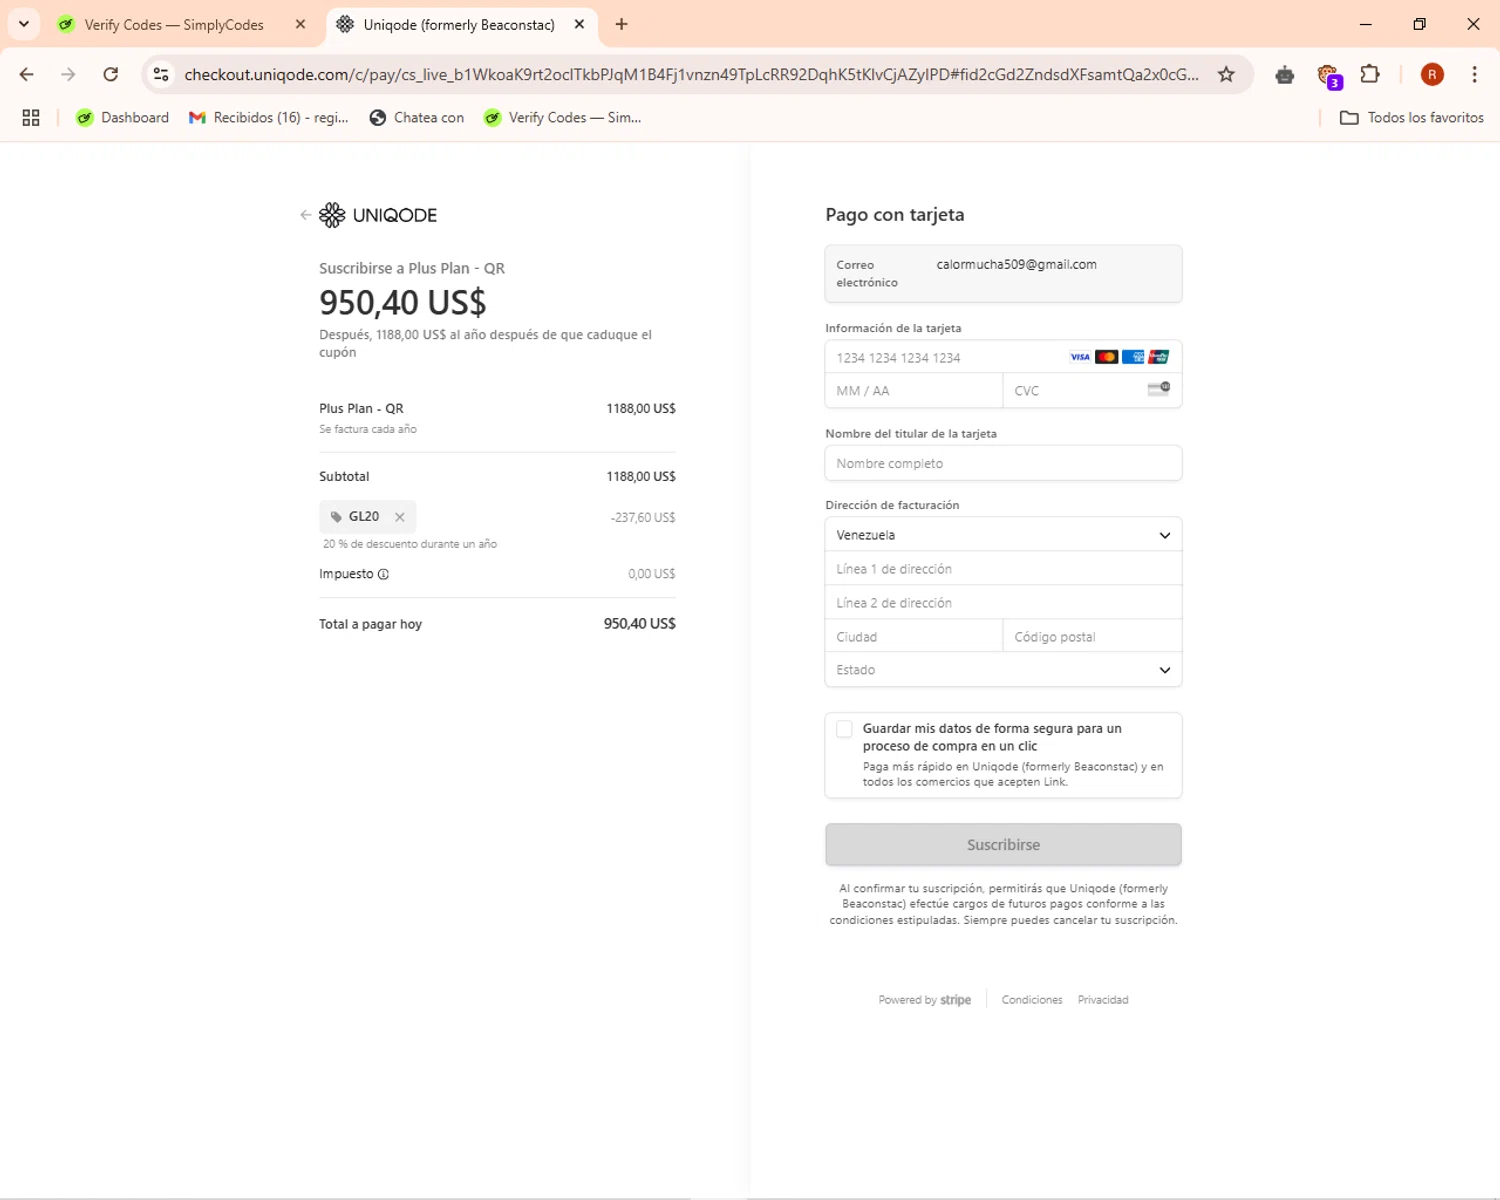Click the dark robot extension icon
The height and width of the screenshot is (1200, 1500).
click(1285, 75)
